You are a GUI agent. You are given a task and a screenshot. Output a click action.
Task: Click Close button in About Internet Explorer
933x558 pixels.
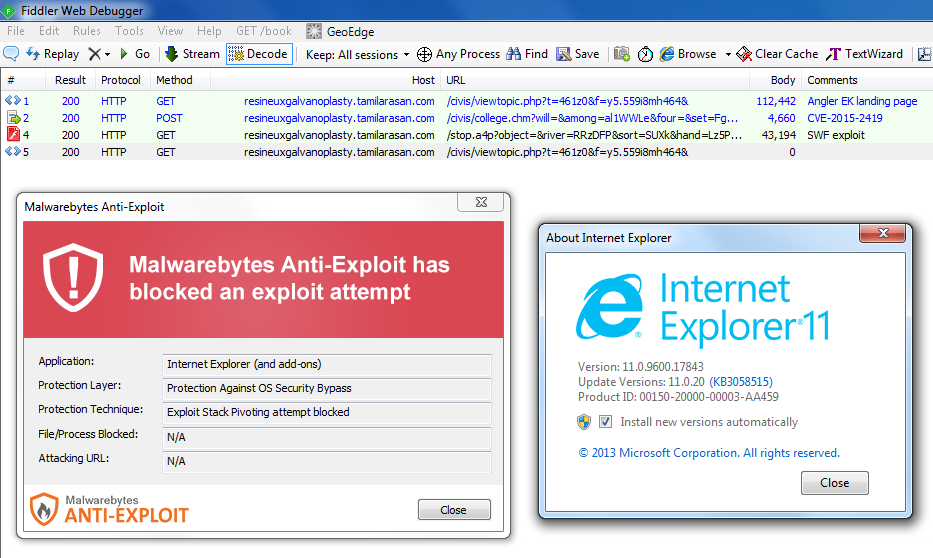[834, 483]
